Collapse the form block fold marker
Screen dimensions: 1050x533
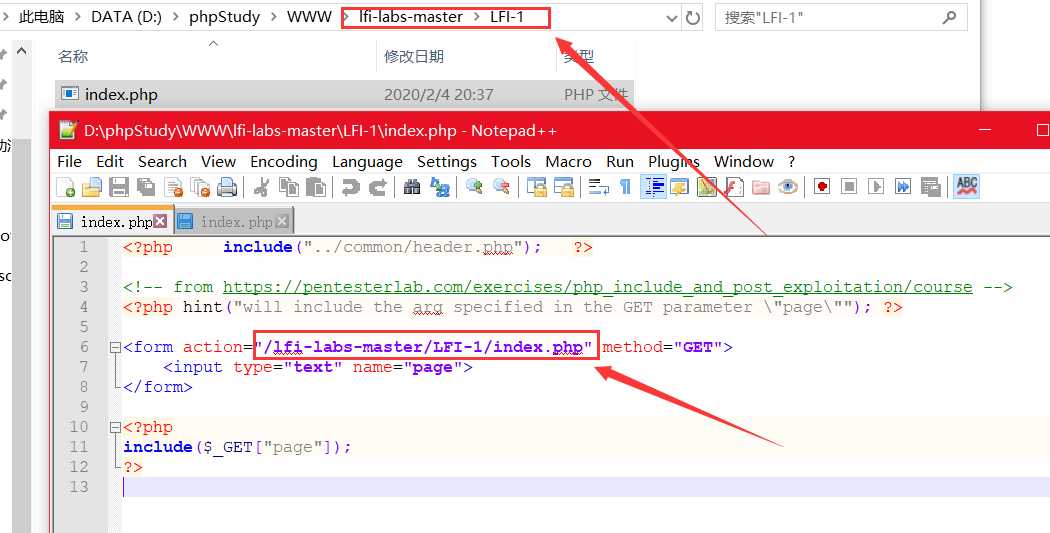pyautogui.click(x=115, y=347)
